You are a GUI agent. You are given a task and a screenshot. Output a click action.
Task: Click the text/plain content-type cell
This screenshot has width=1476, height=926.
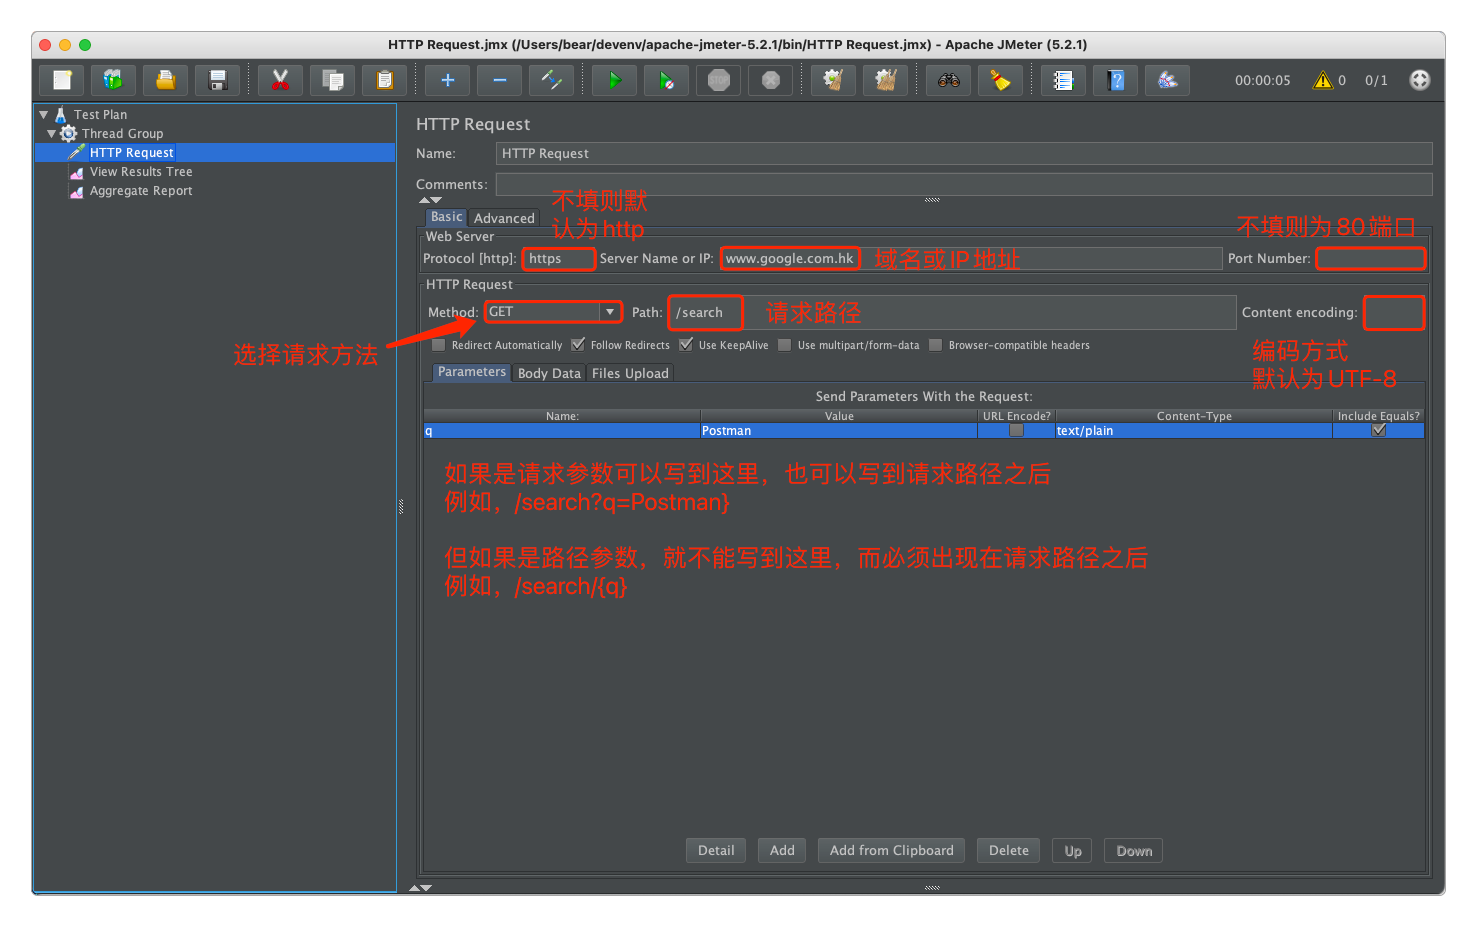coord(1194,431)
